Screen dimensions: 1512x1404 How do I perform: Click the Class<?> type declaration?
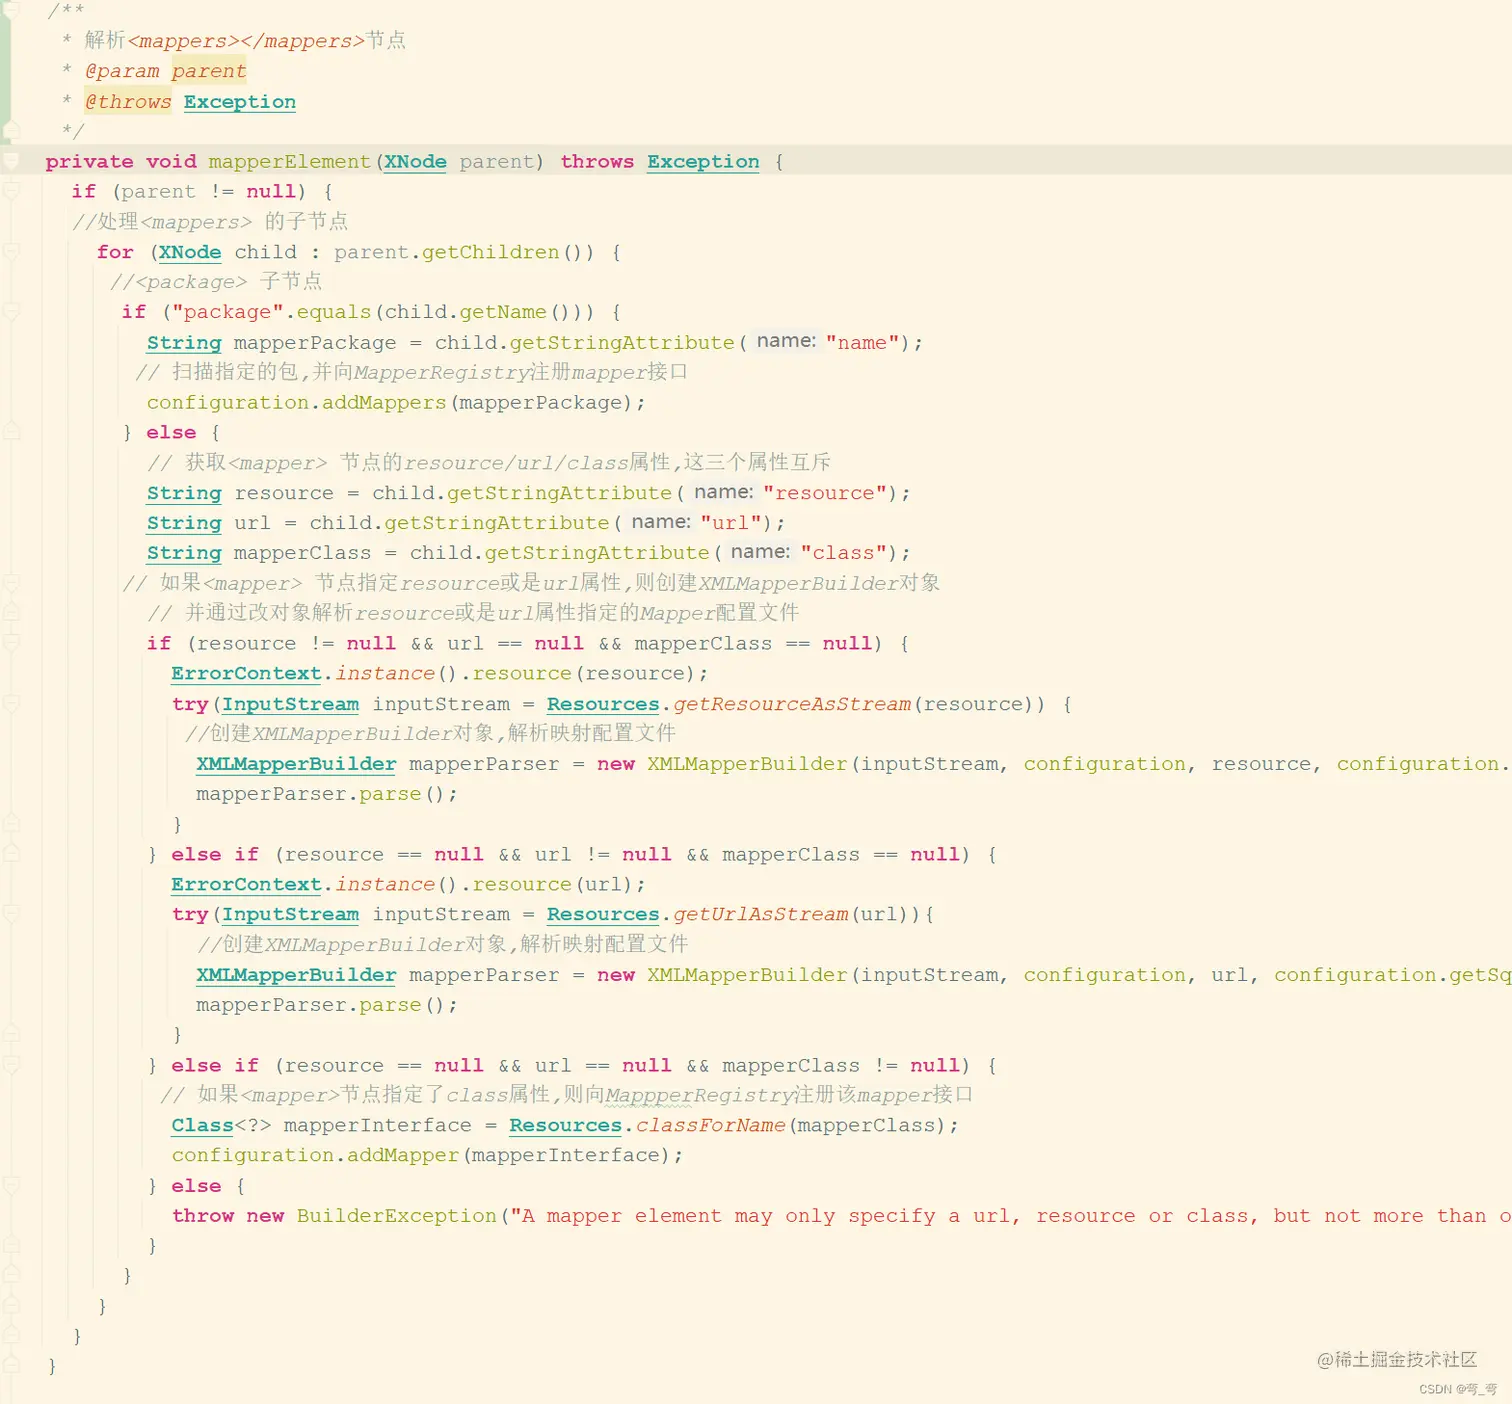pyautogui.click(x=220, y=1125)
